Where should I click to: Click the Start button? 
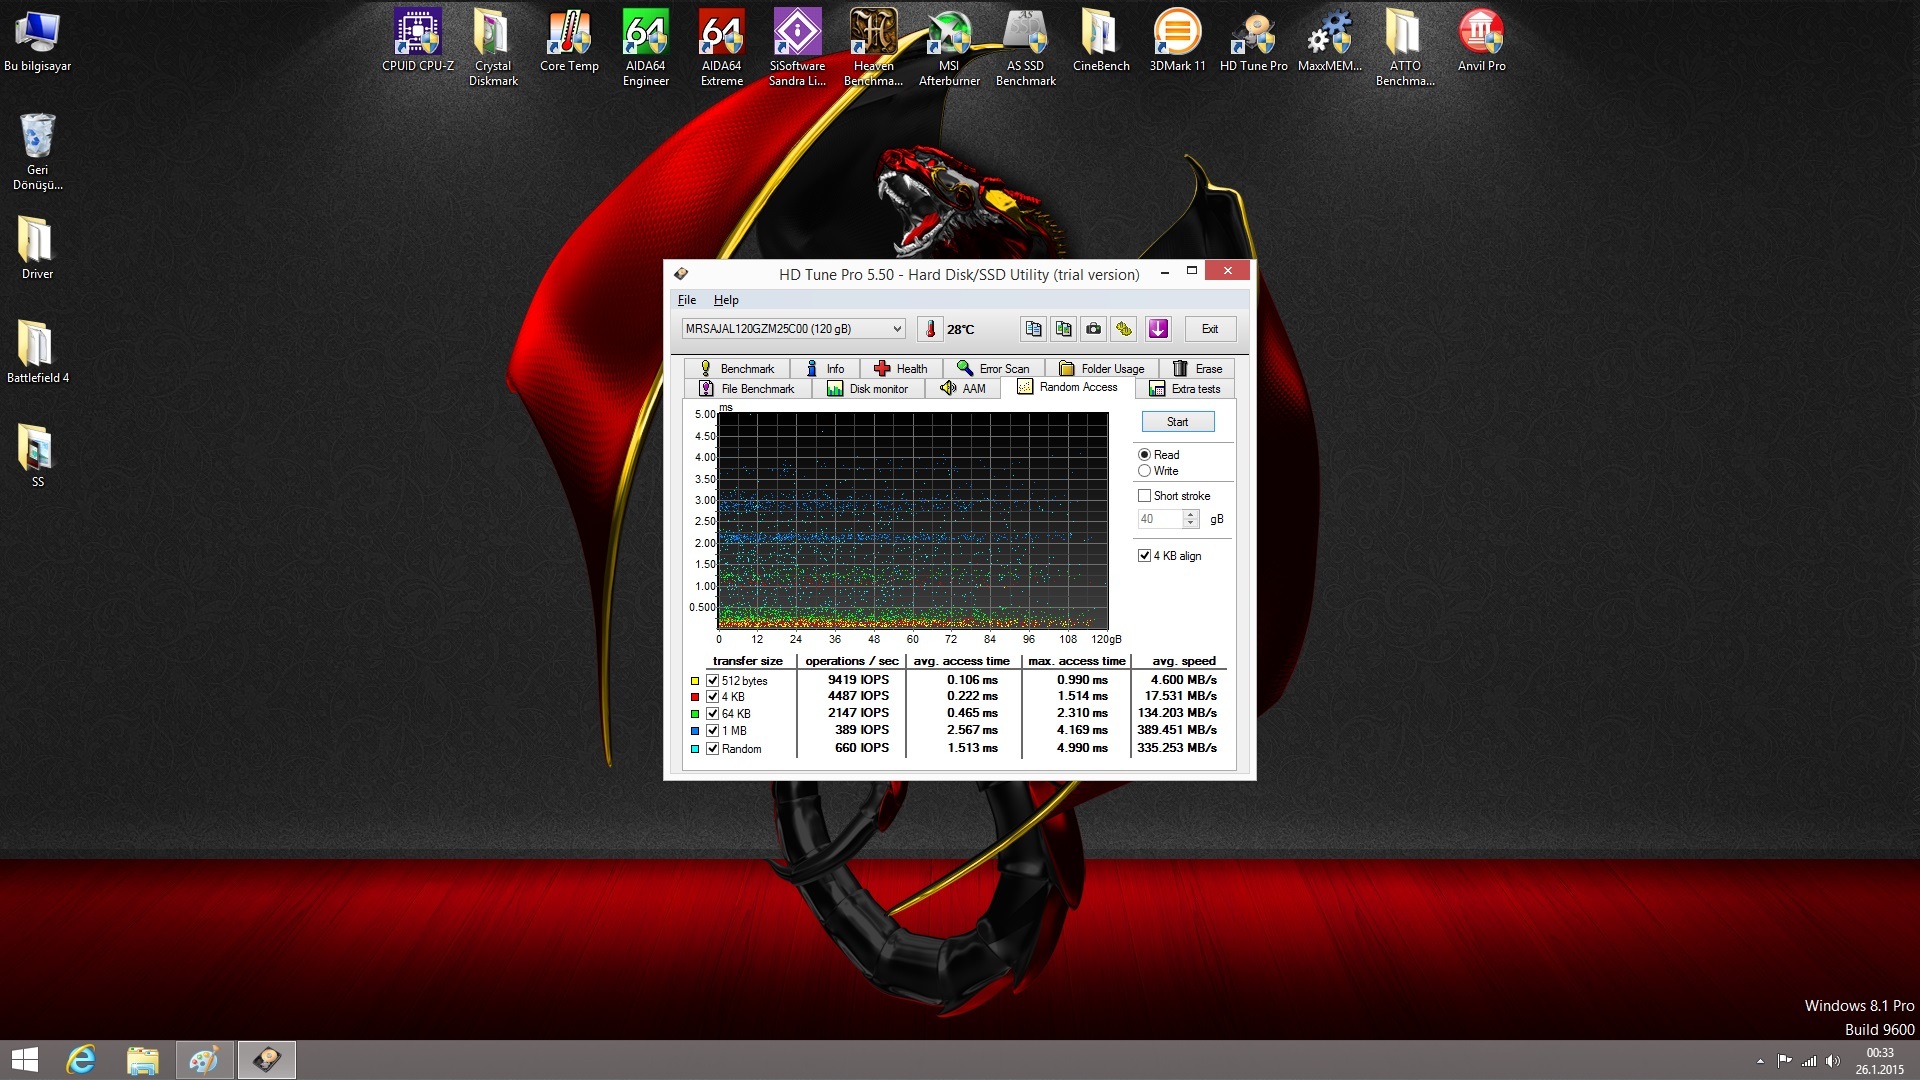[1178, 422]
